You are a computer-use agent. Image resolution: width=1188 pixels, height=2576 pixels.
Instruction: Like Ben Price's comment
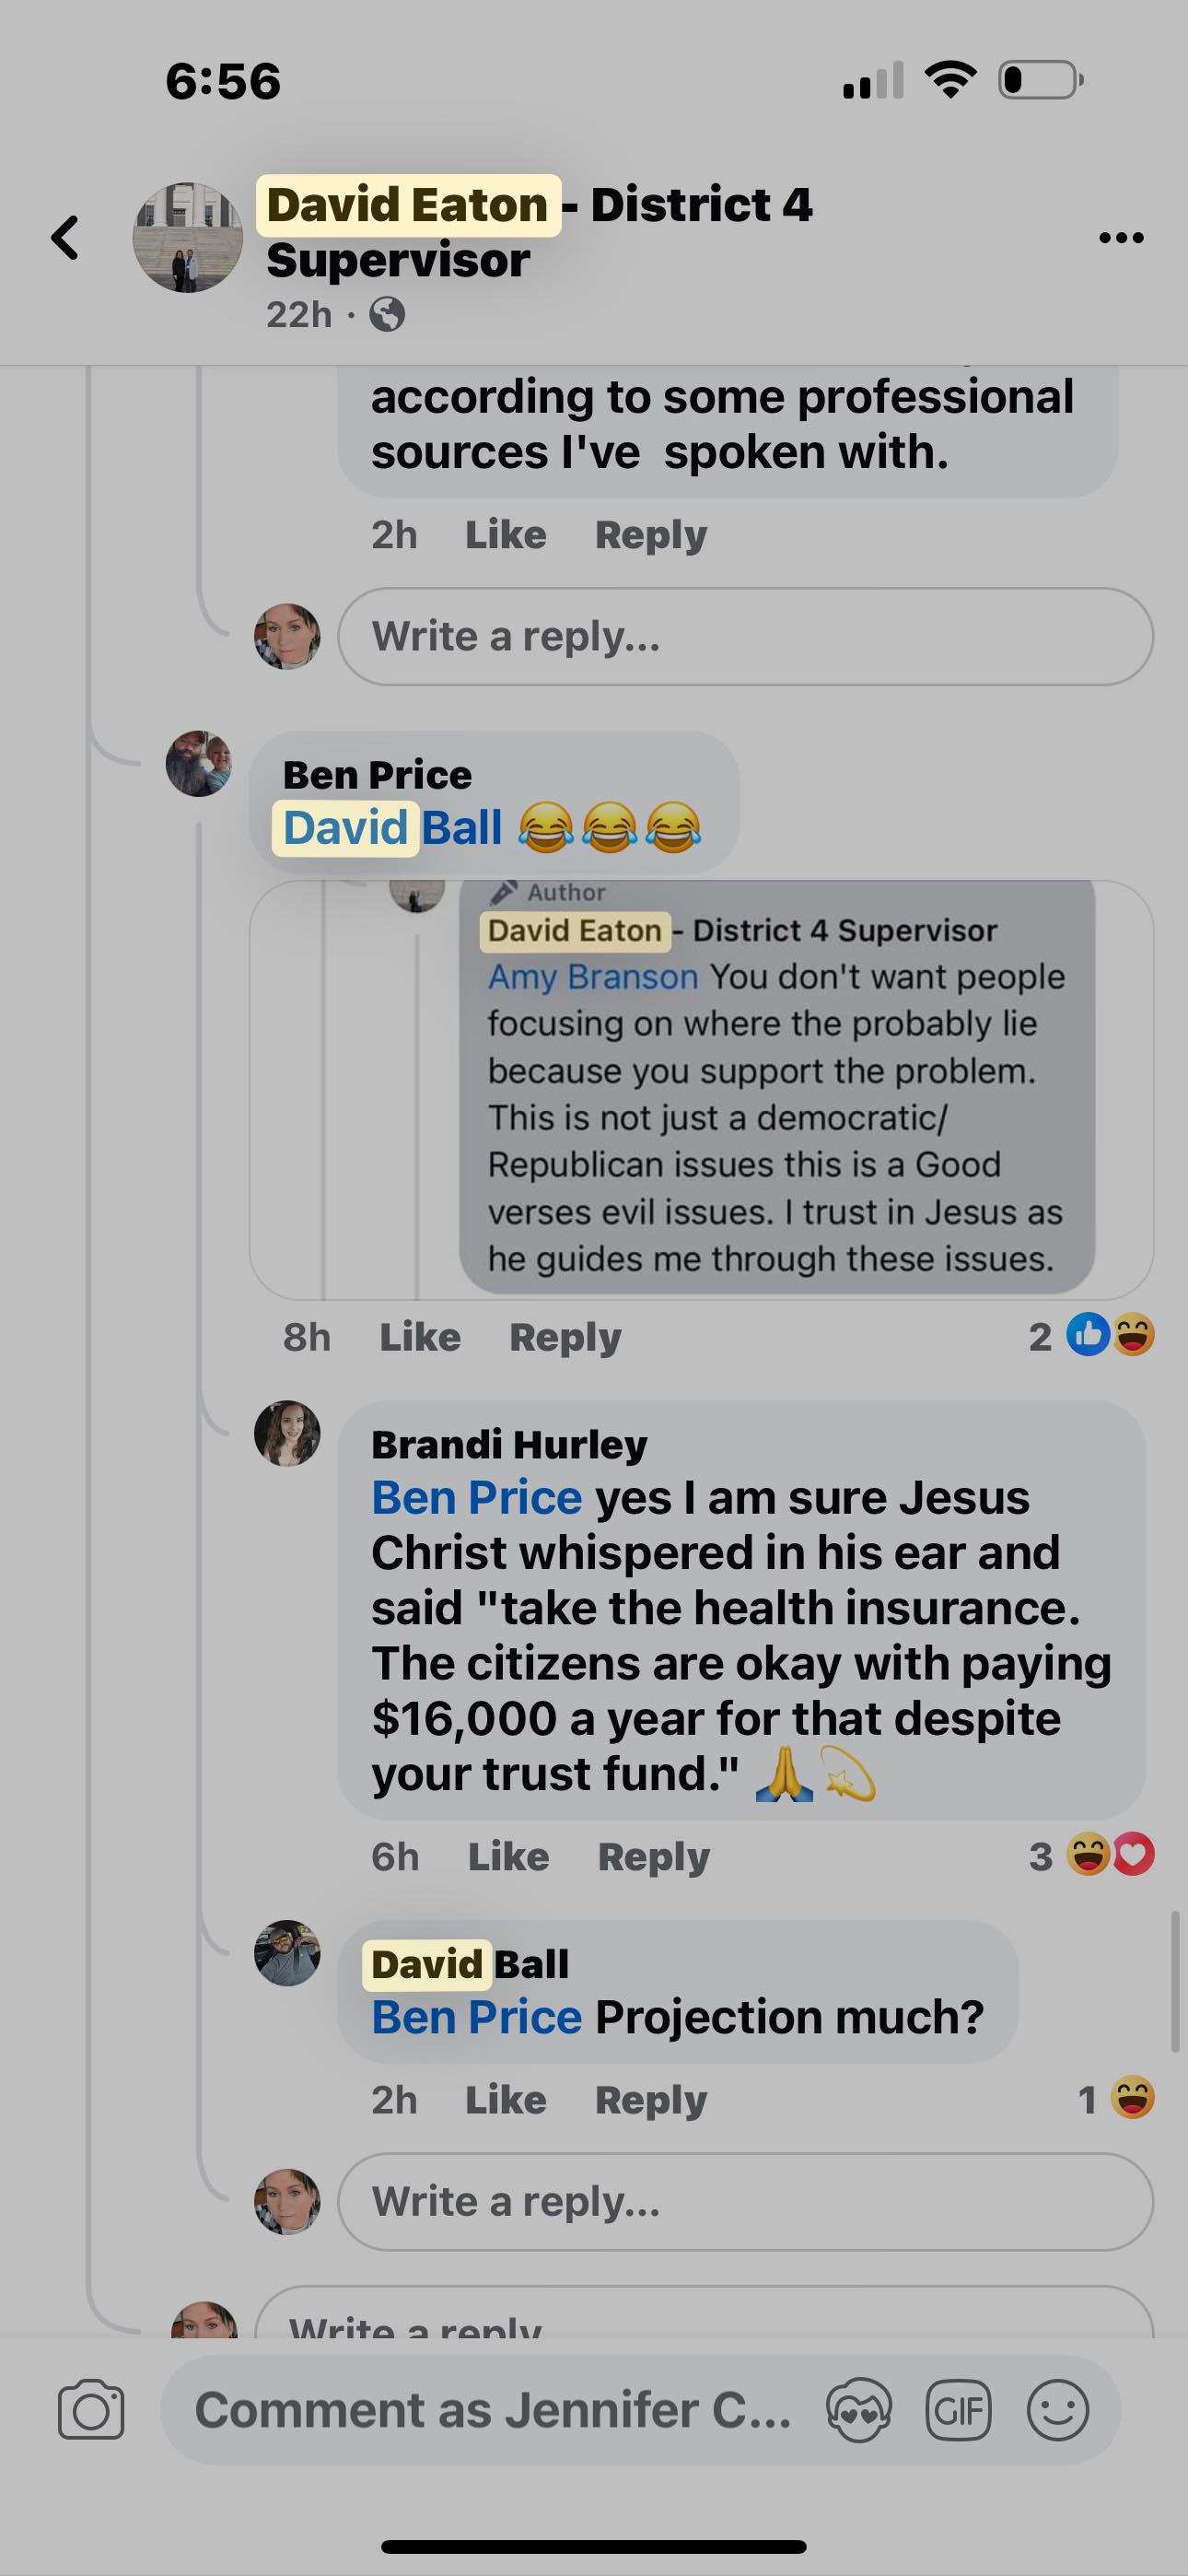pyautogui.click(x=420, y=1337)
